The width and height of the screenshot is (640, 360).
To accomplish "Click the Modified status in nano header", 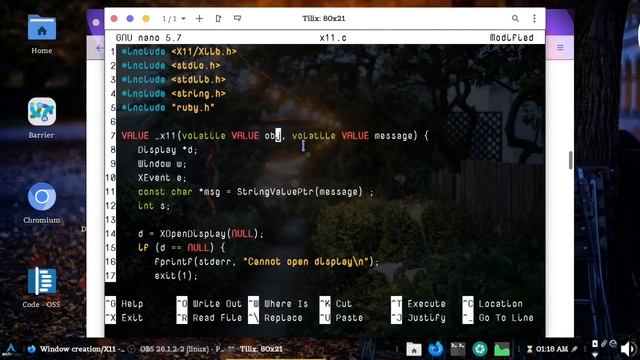I will click(x=511, y=38).
